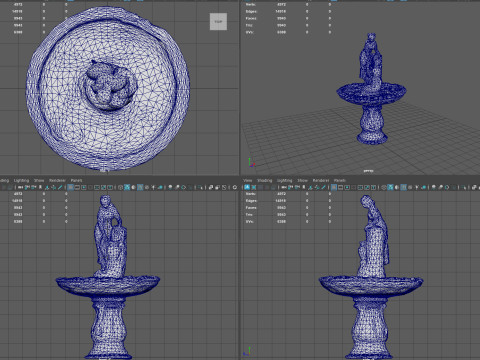Open Shading menu of bottom-right viewport

point(265,180)
